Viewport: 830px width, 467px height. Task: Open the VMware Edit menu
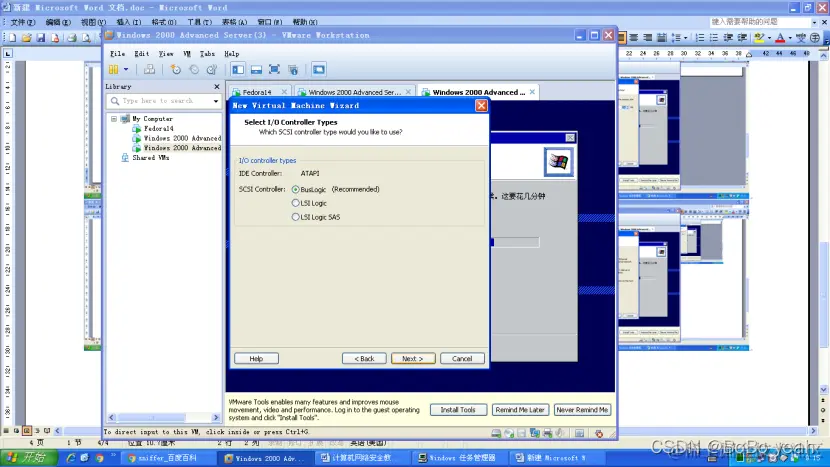click(x=141, y=53)
